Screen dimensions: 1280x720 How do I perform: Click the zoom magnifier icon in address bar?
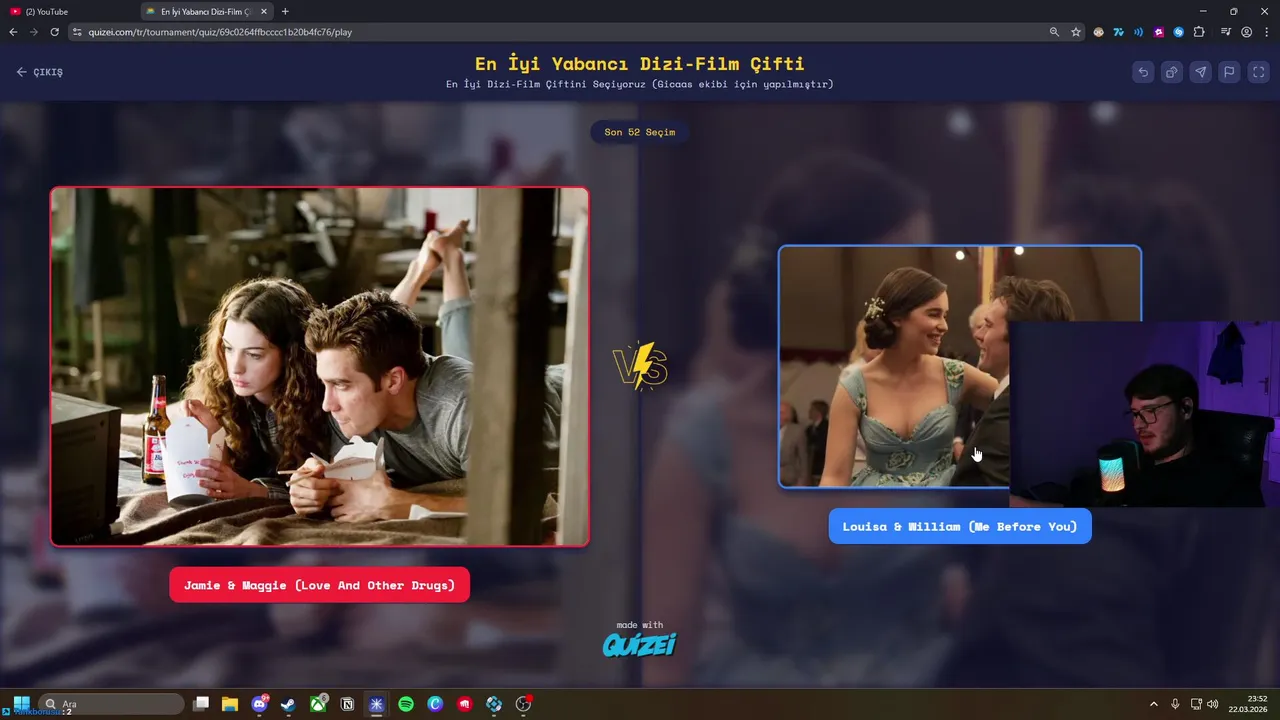[1054, 32]
